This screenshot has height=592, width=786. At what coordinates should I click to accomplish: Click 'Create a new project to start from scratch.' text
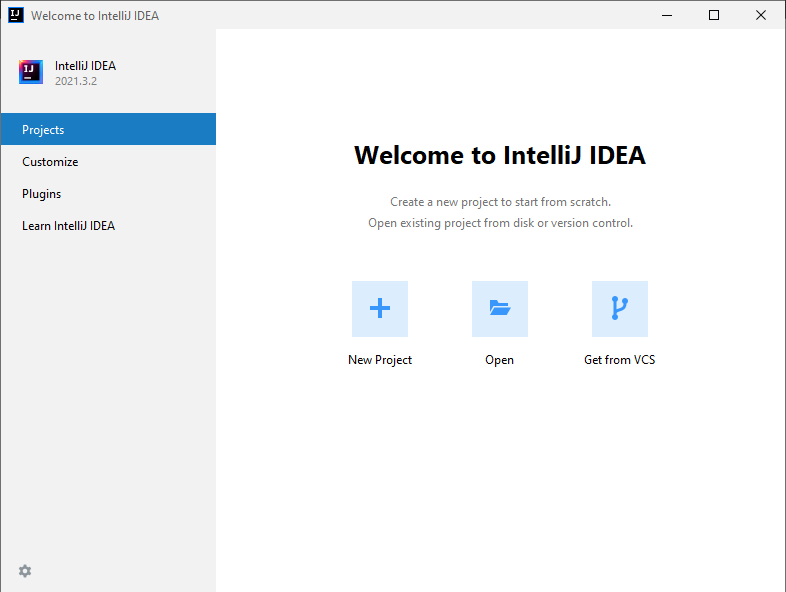(x=500, y=202)
